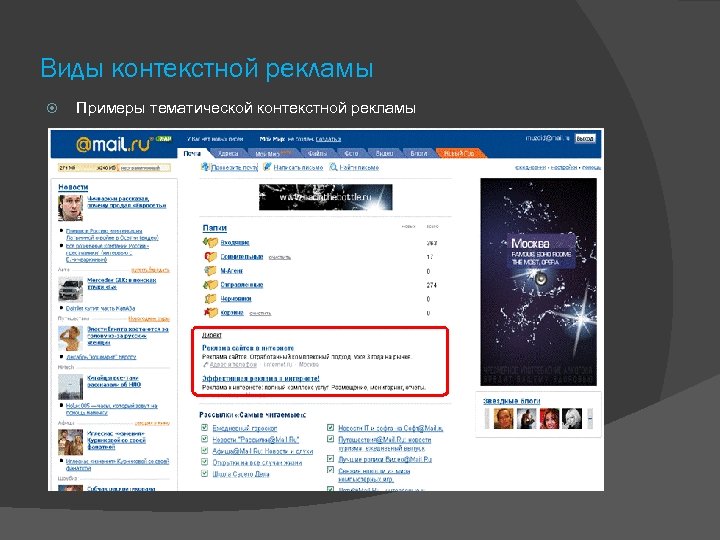Click the @mail.ru logo
The height and width of the screenshot is (540, 720).
pos(114,145)
